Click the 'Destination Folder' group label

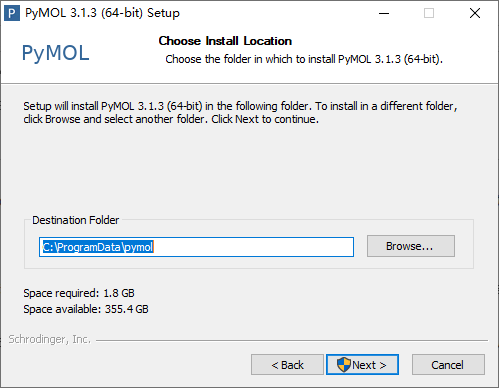pyautogui.click(x=75, y=220)
